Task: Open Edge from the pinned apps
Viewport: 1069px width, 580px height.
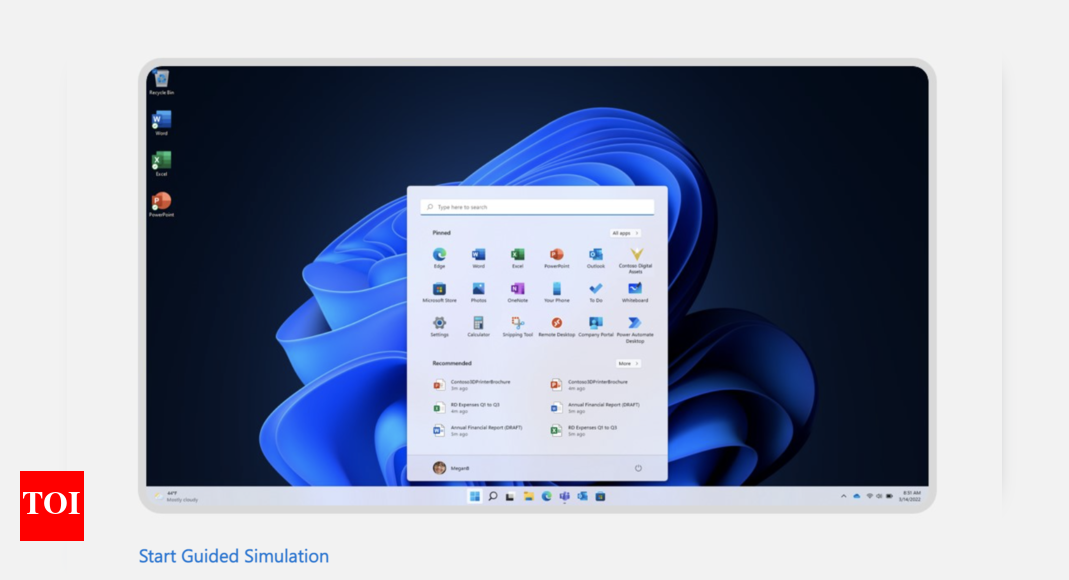Action: click(x=439, y=257)
